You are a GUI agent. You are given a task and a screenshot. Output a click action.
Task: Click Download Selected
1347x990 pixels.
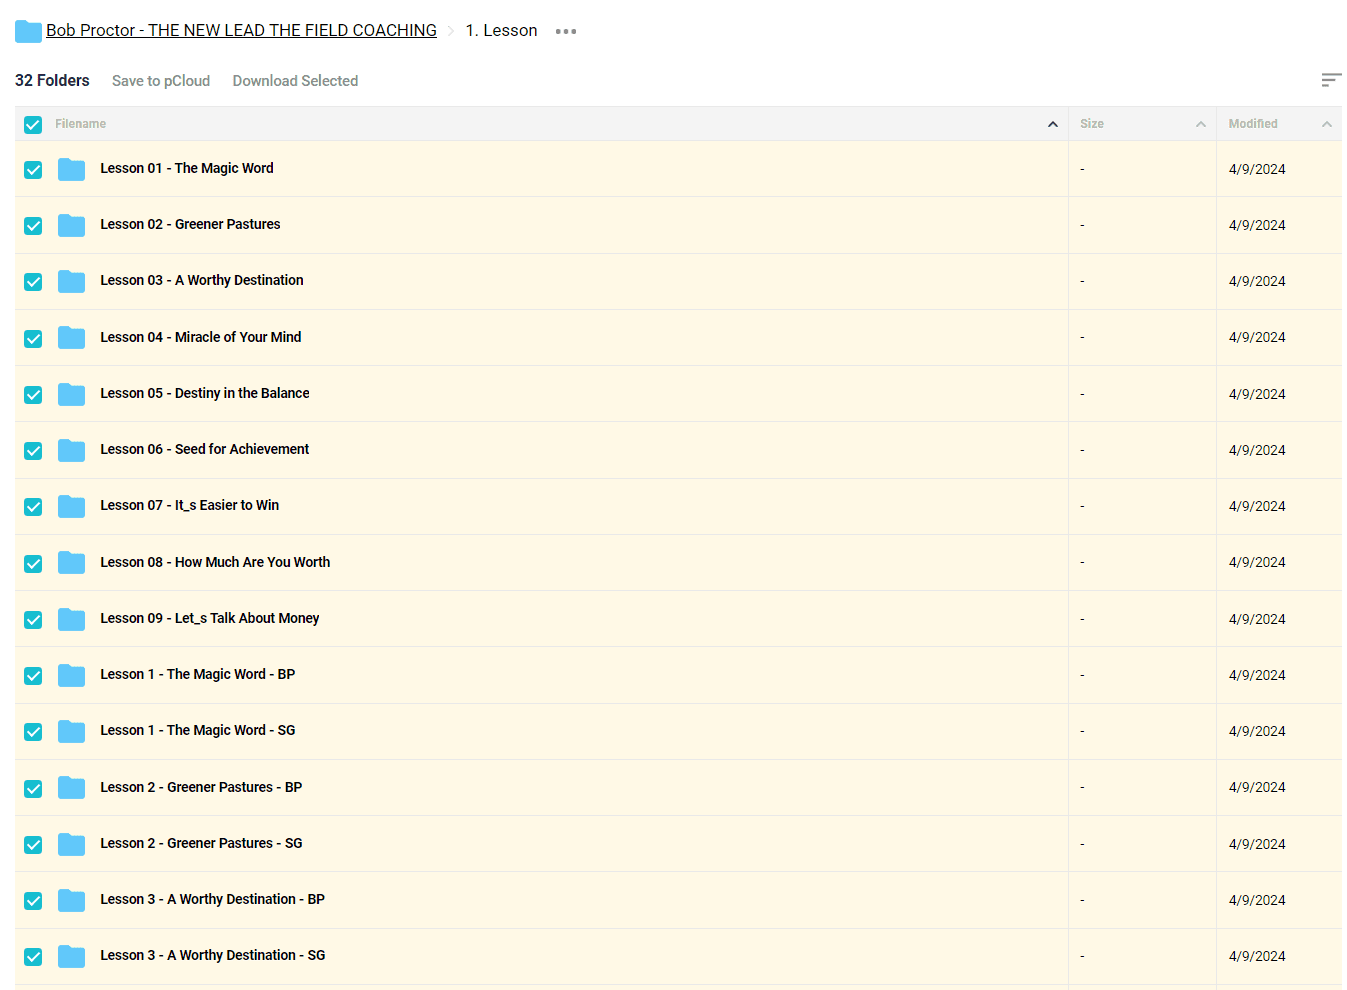[295, 81]
